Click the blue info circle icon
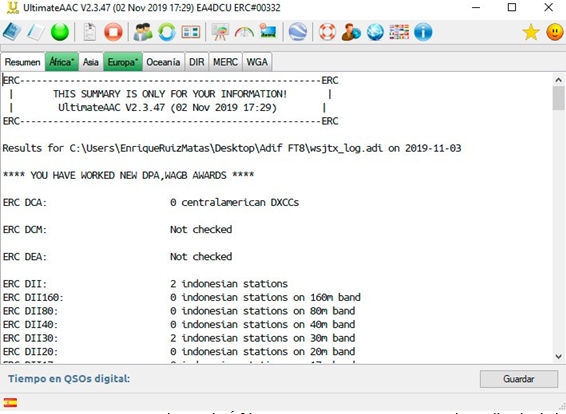This screenshot has width=566, height=414. click(423, 32)
